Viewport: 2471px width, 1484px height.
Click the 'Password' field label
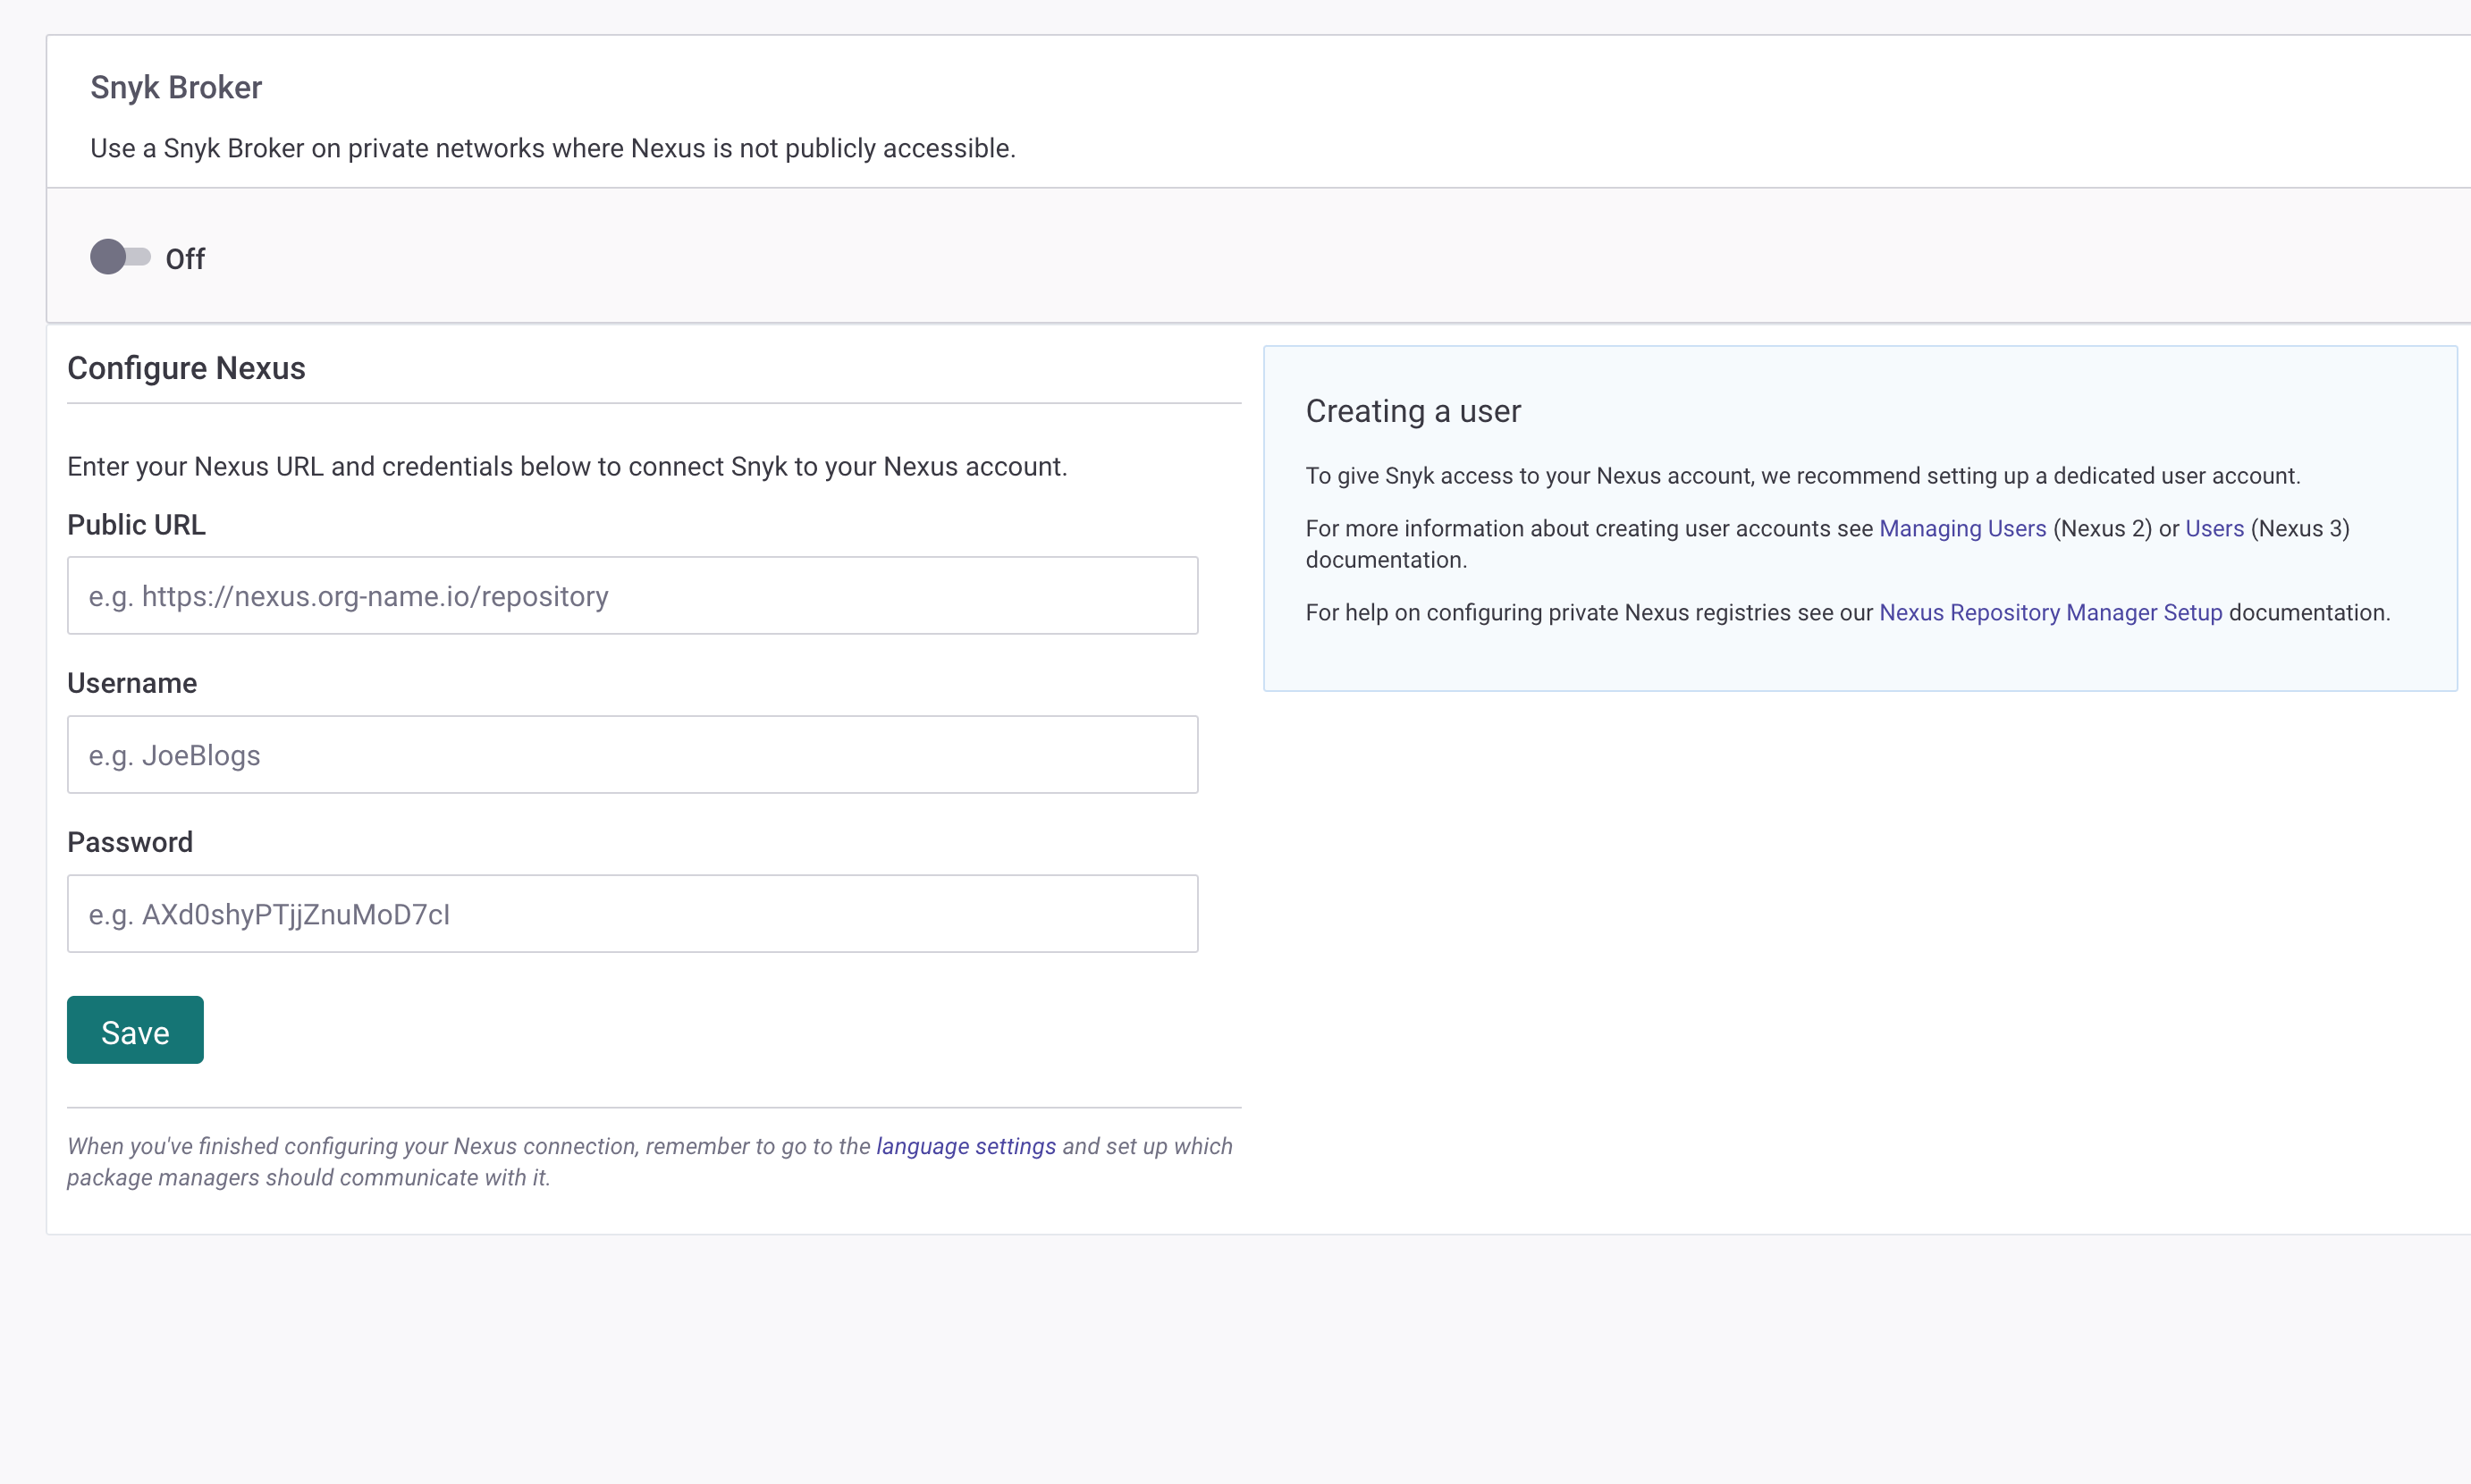click(130, 842)
